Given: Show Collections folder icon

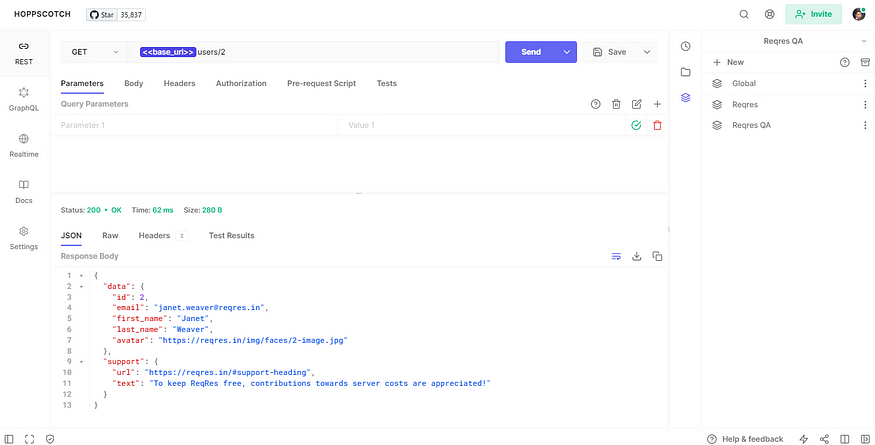Looking at the screenshot, I should (x=685, y=72).
